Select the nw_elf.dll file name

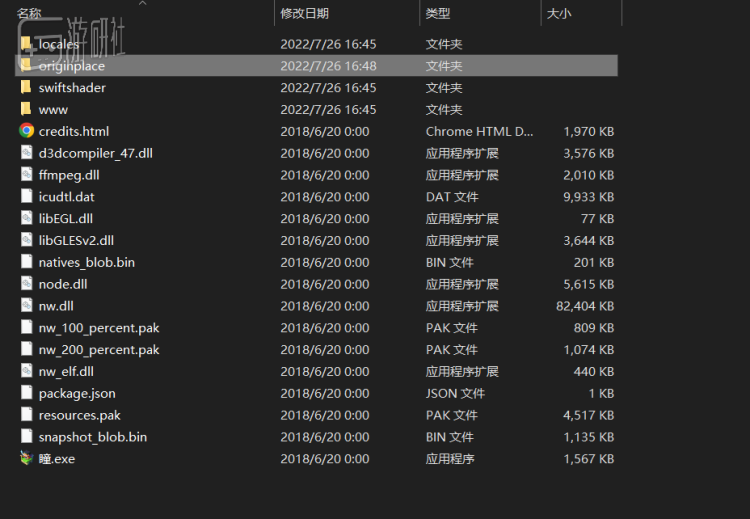tap(66, 372)
